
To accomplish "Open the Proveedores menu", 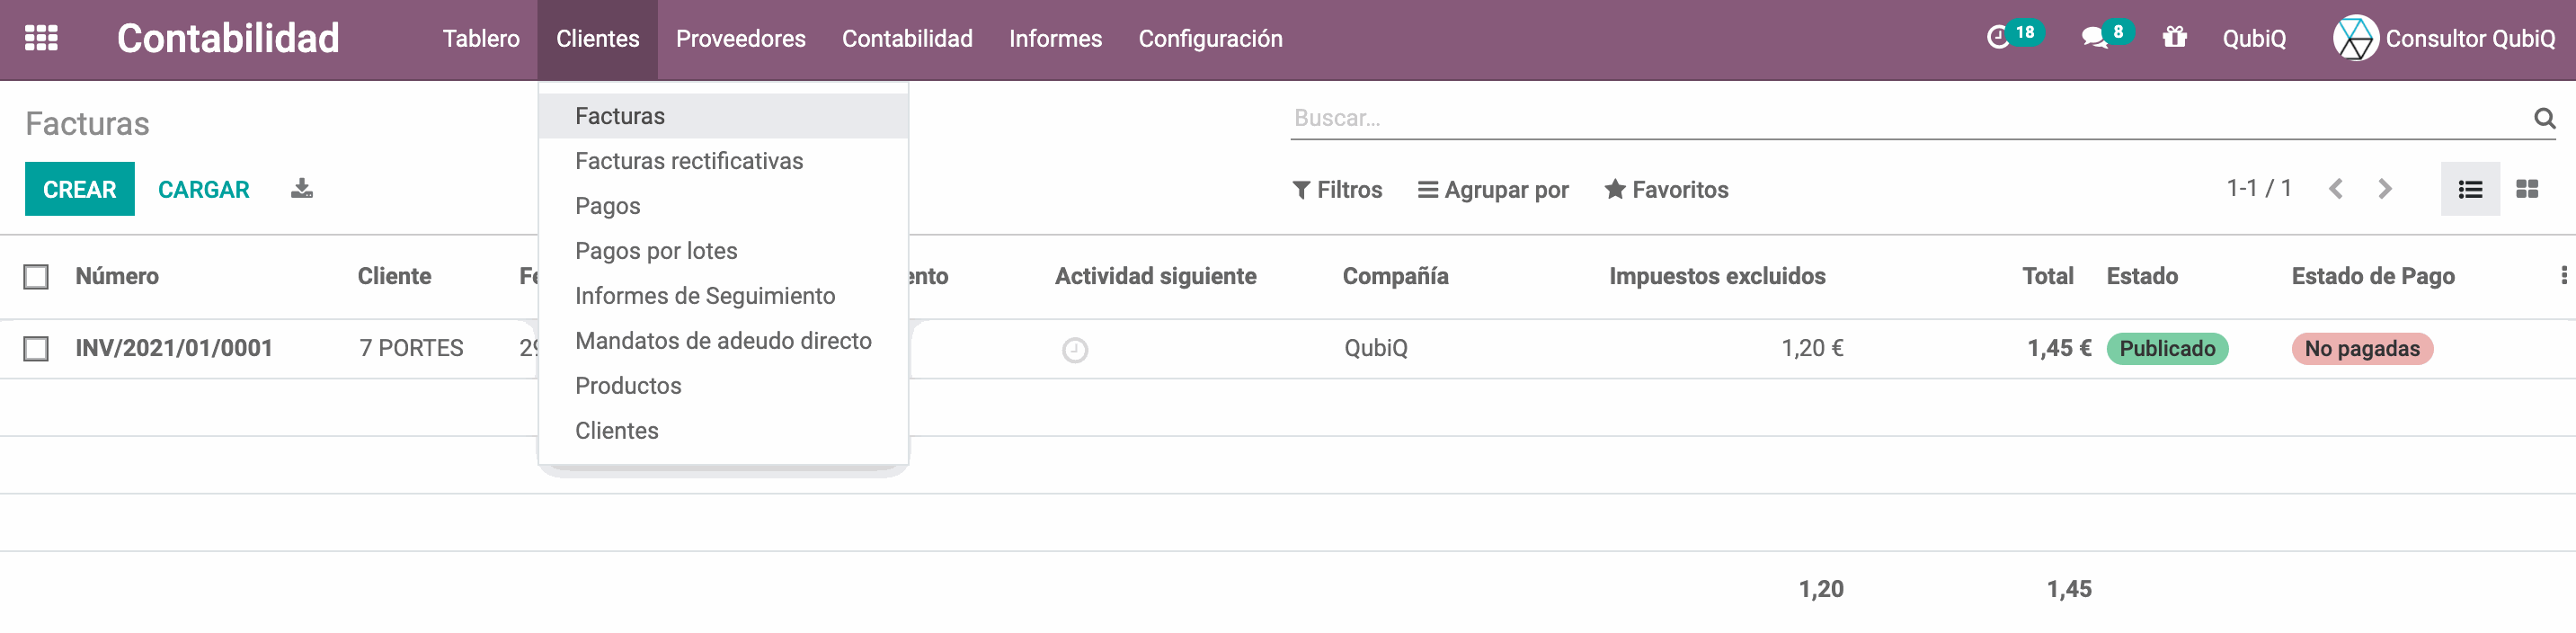I will point(740,39).
